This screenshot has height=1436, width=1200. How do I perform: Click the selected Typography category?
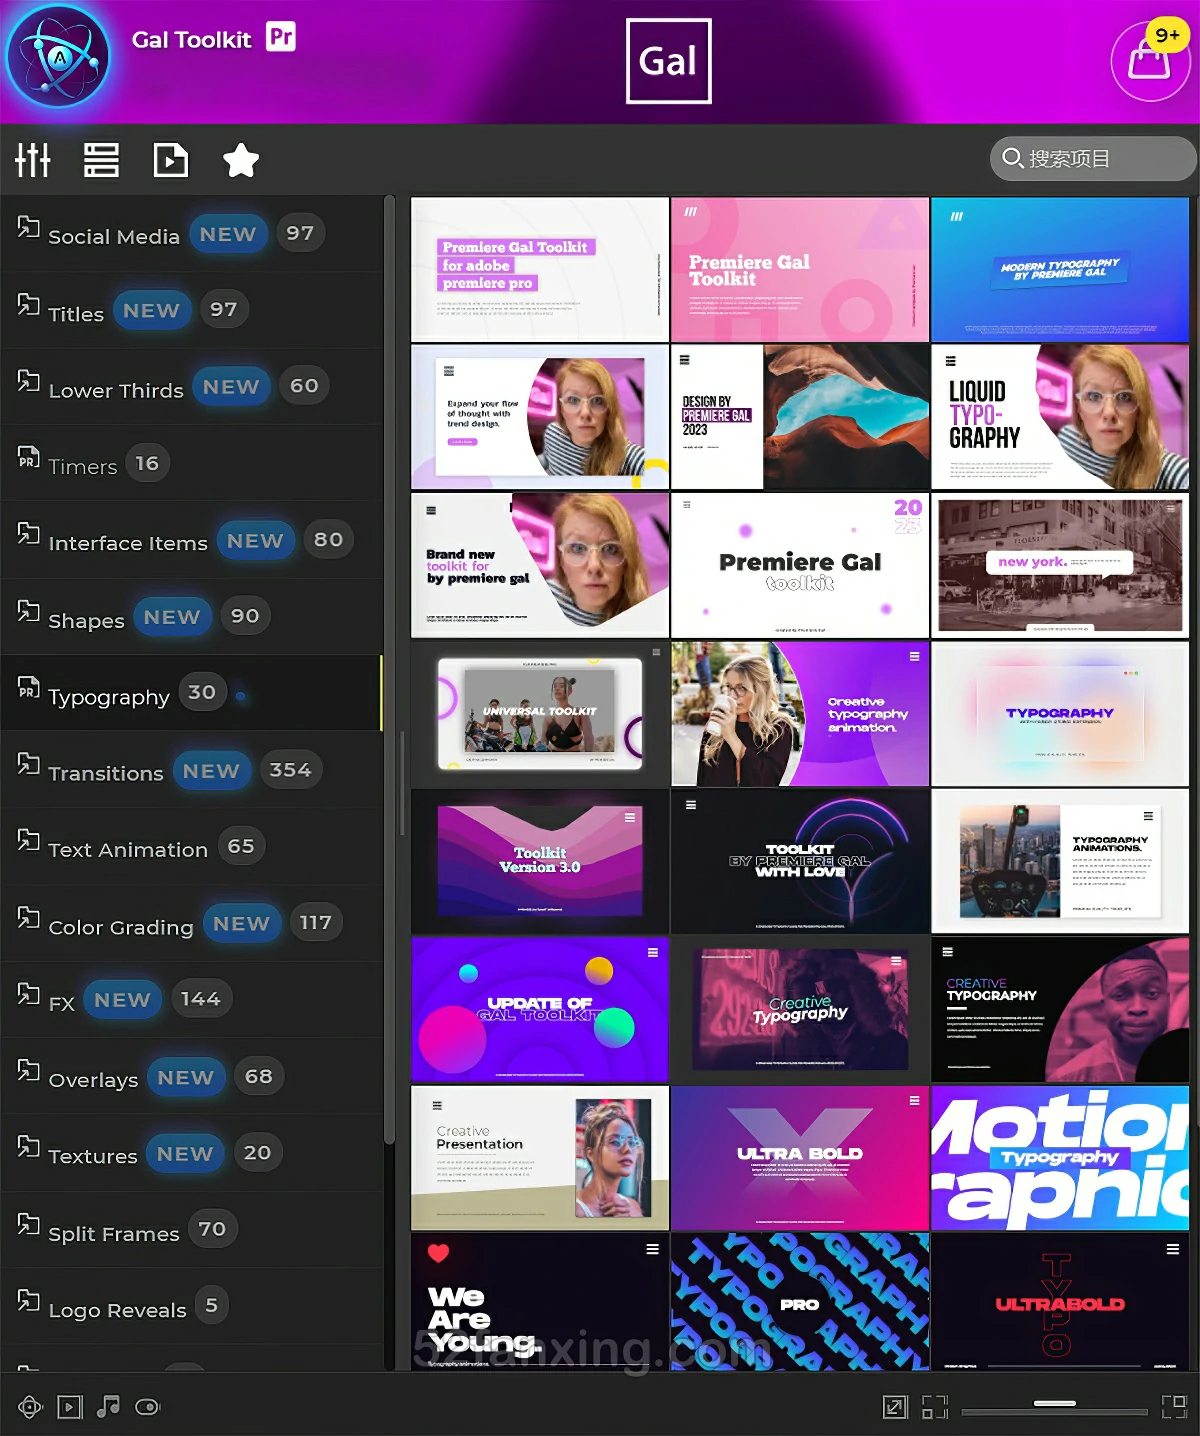click(191, 693)
